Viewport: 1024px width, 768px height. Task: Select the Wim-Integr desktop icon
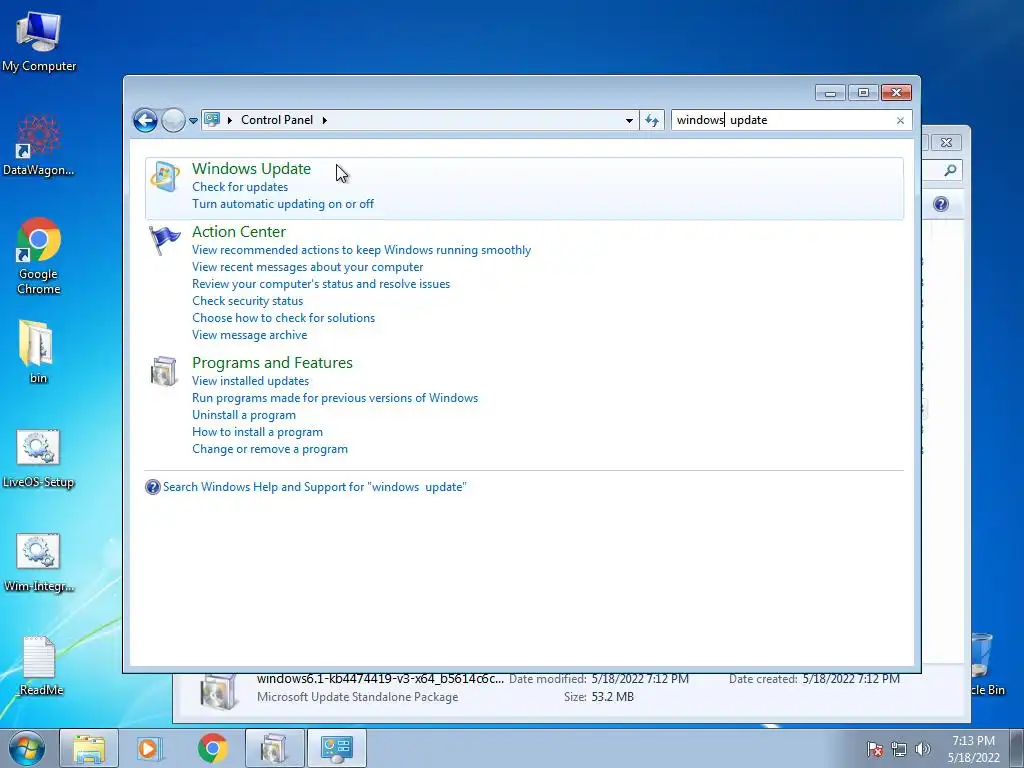[39, 563]
